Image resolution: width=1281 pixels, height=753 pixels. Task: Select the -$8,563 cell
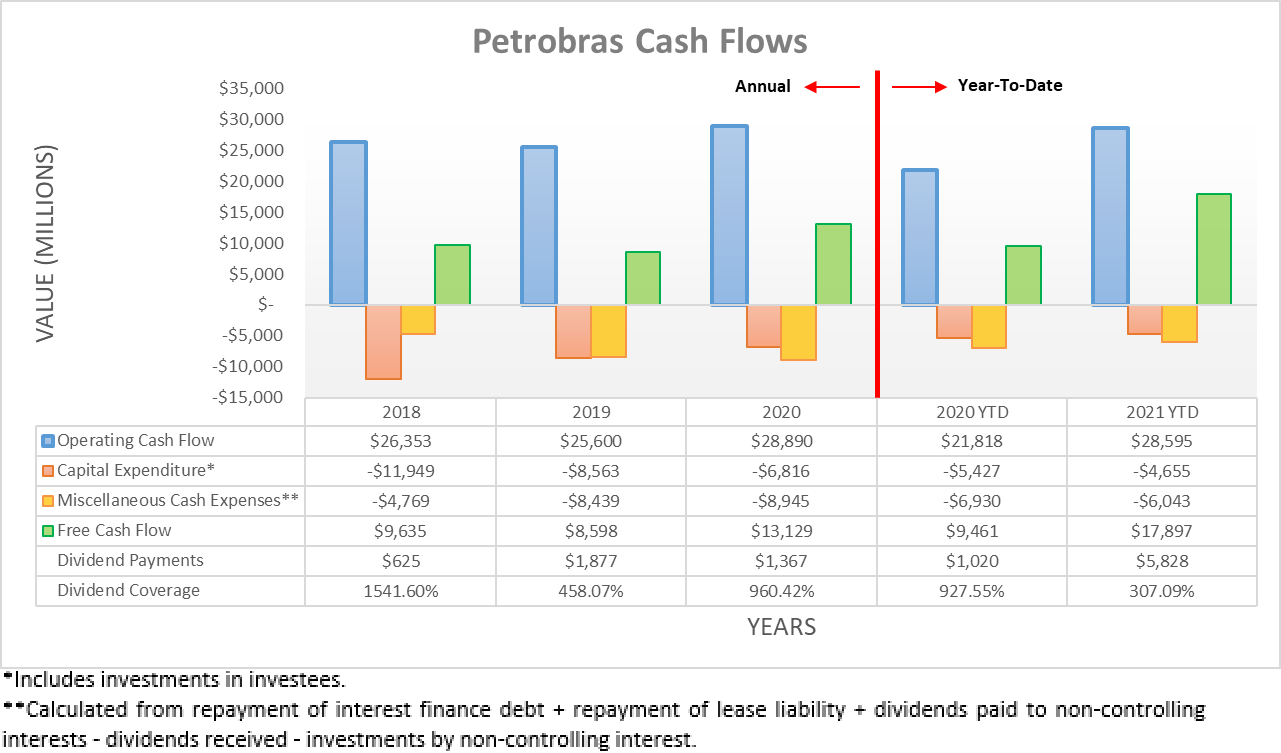(591, 471)
